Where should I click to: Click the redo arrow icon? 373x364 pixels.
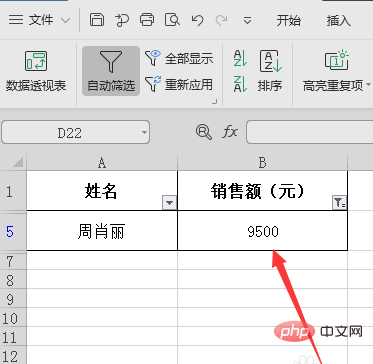point(221,20)
